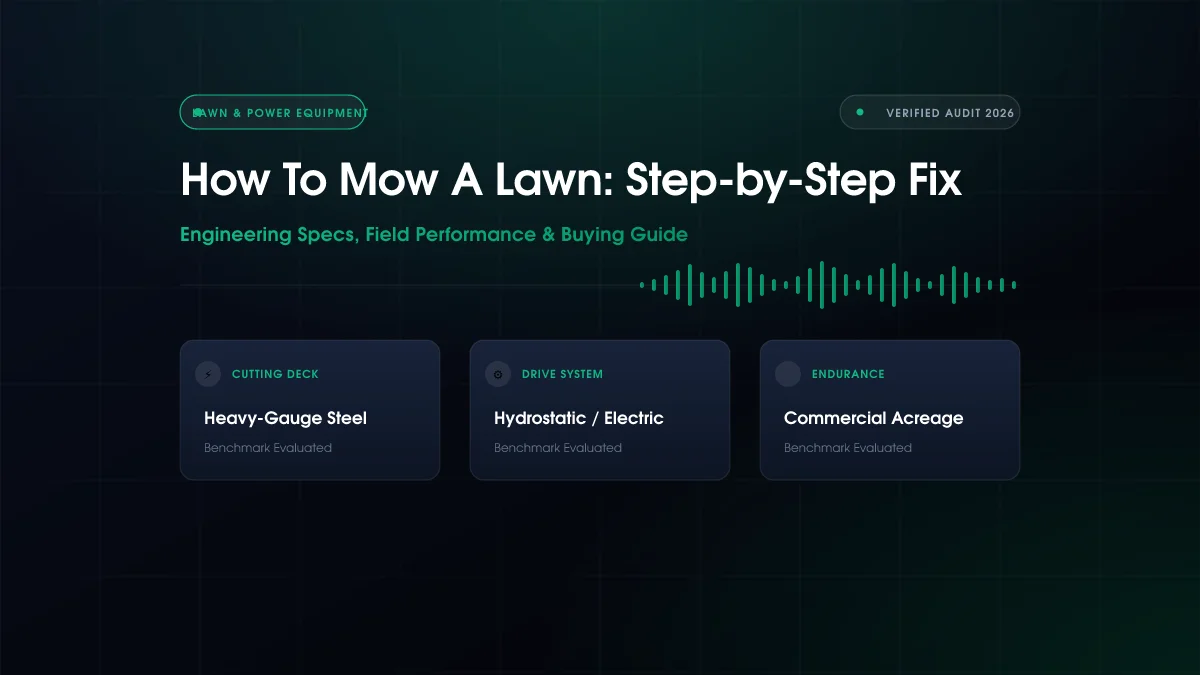Click the Engineering Specs subtitle text
Image resolution: width=1200 pixels, height=675 pixels.
pyautogui.click(x=434, y=235)
